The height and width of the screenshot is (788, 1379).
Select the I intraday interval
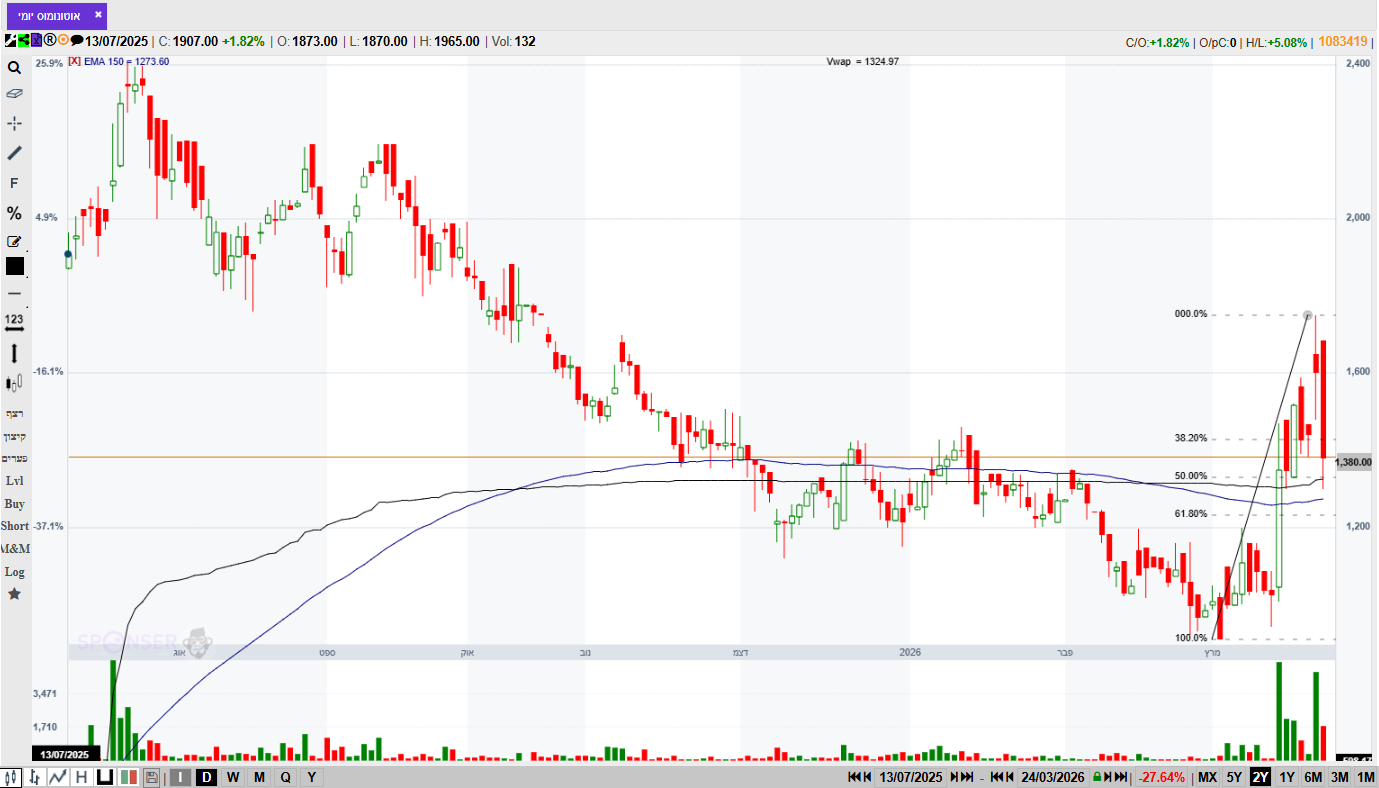pos(180,777)
